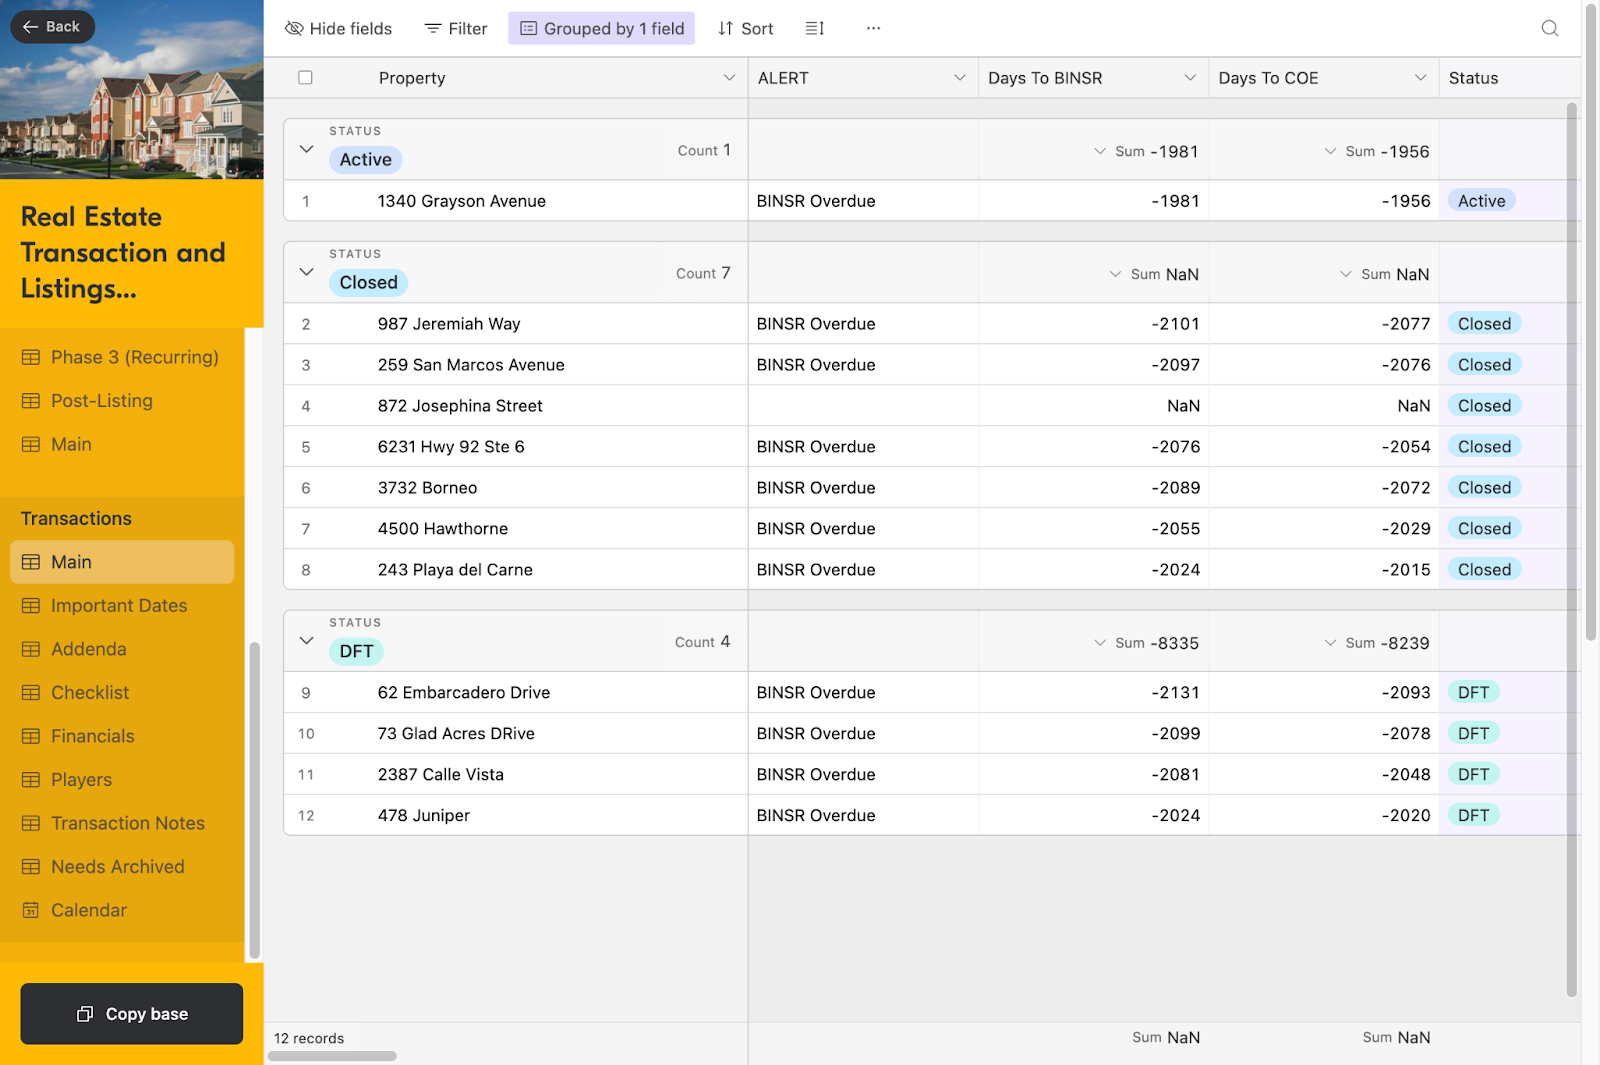Viewport: 1600px width, 1065px height.
Task: Open the more options ellipsis menu
Action: 873,28
